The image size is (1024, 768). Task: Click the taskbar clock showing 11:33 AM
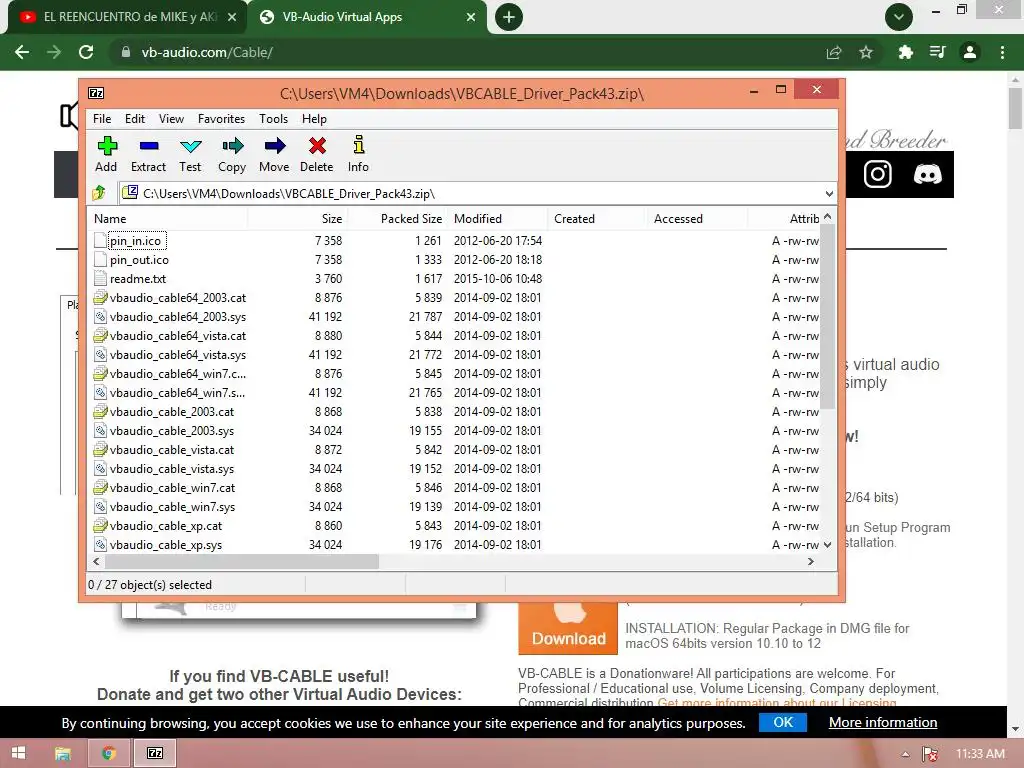980,754
